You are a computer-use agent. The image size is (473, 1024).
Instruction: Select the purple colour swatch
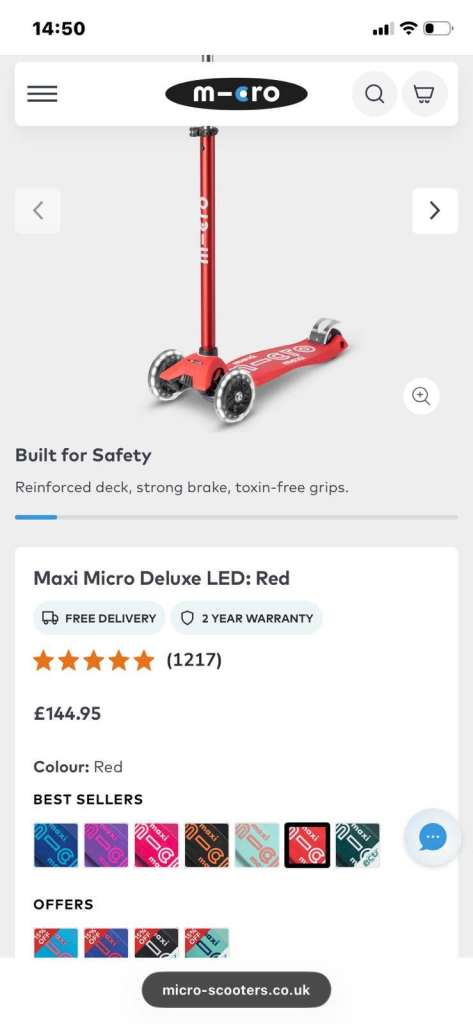(x=106, y=845)
